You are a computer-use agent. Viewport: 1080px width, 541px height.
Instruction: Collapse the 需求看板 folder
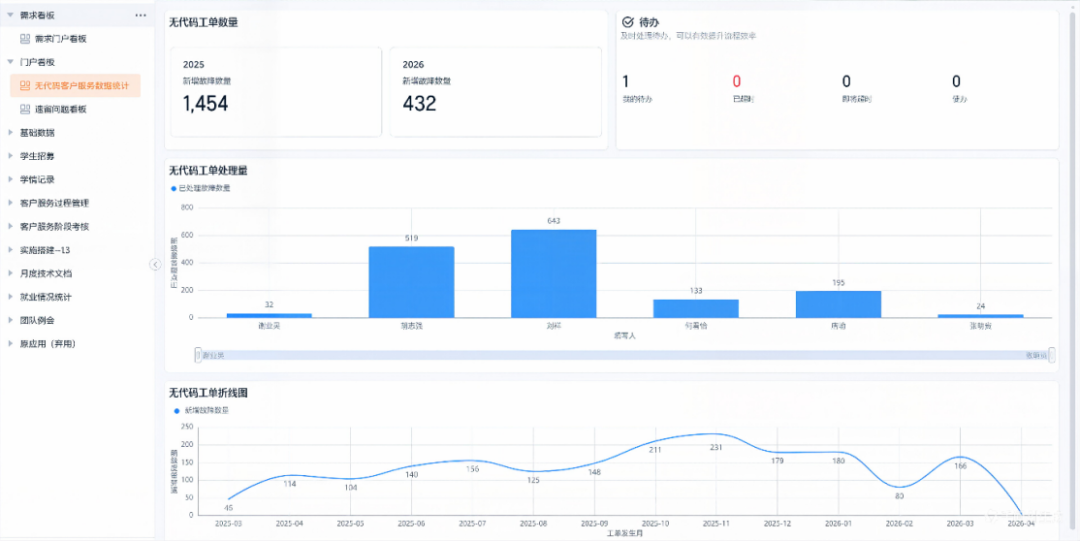[10, 15]
